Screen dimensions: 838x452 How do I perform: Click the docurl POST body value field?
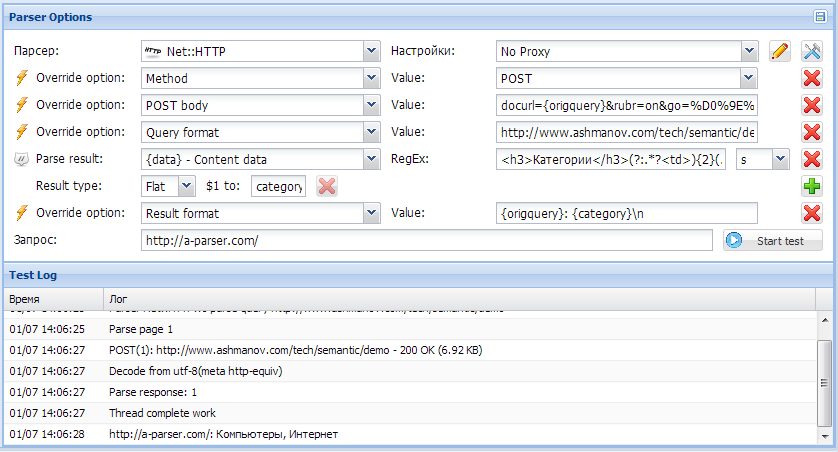point(626,105)
